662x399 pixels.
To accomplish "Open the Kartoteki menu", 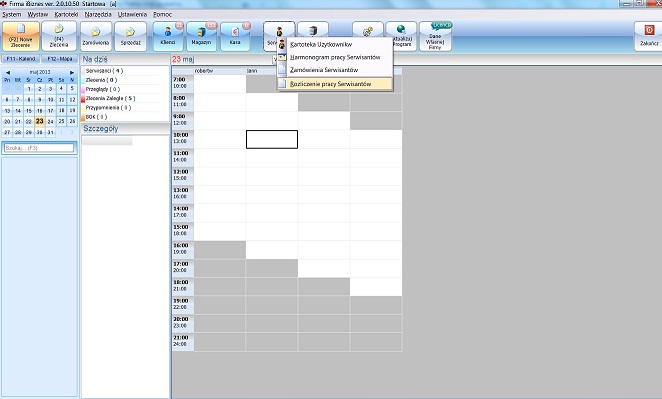I will [66, 14].
